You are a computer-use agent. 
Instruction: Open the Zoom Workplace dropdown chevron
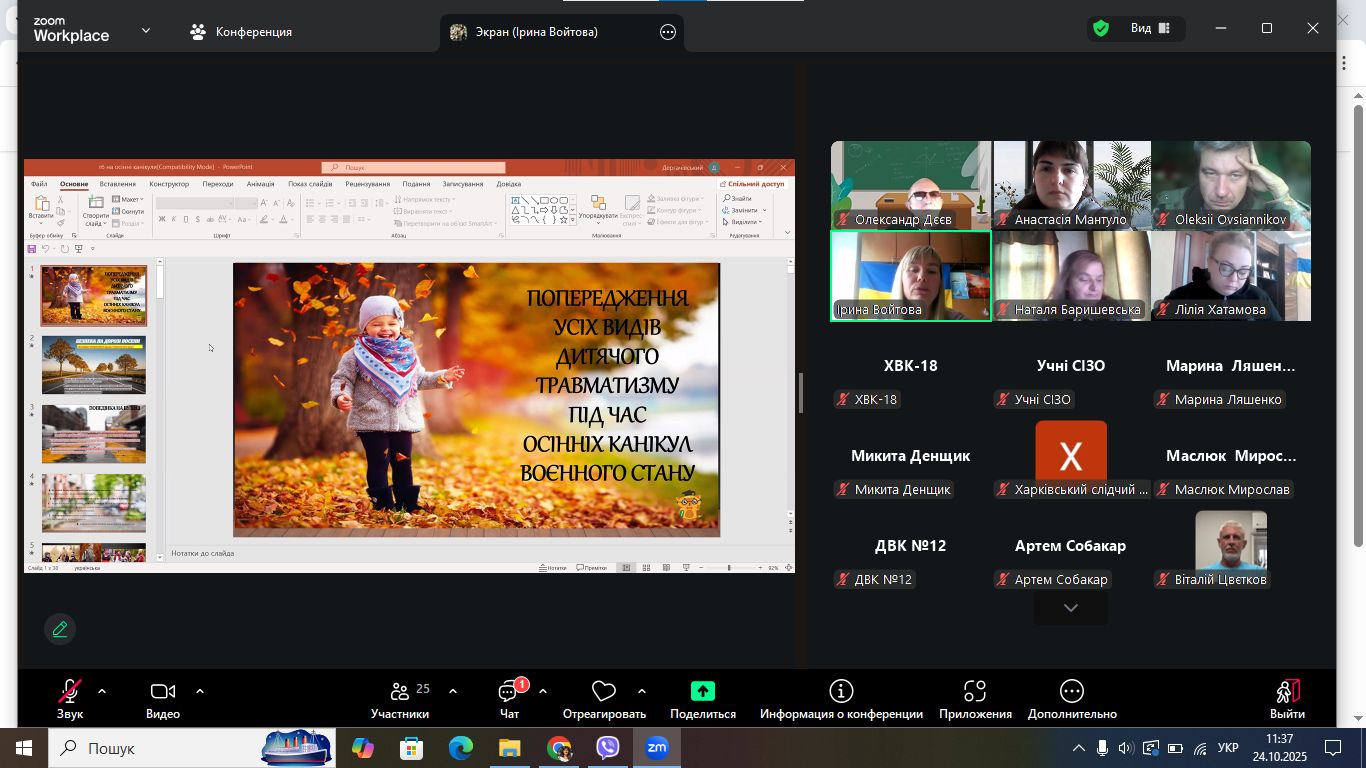tap(146, 30)
